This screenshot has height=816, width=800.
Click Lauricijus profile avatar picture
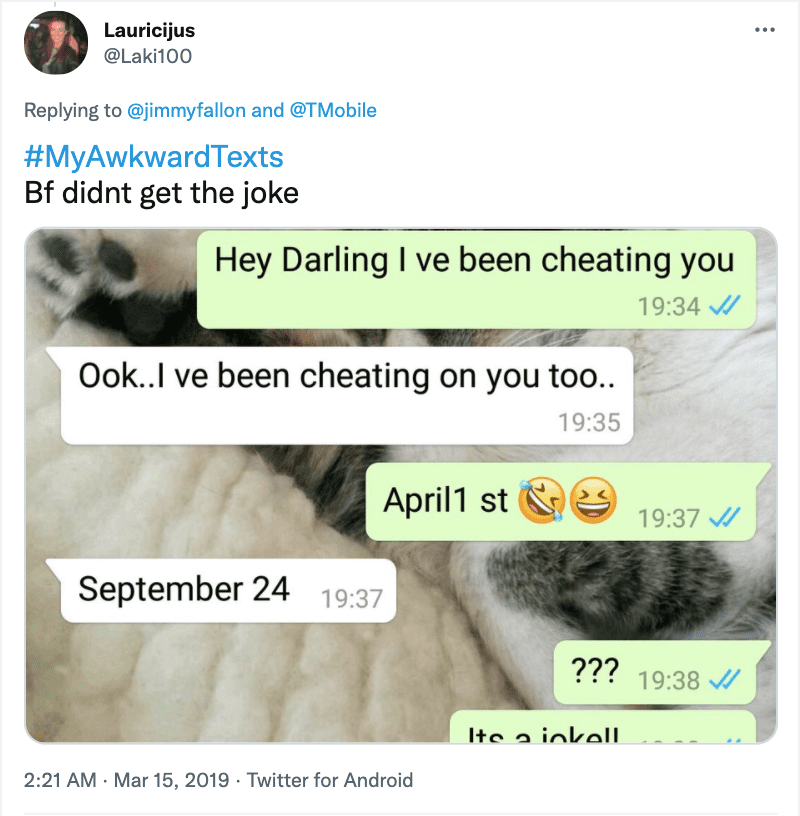point(56,43)
